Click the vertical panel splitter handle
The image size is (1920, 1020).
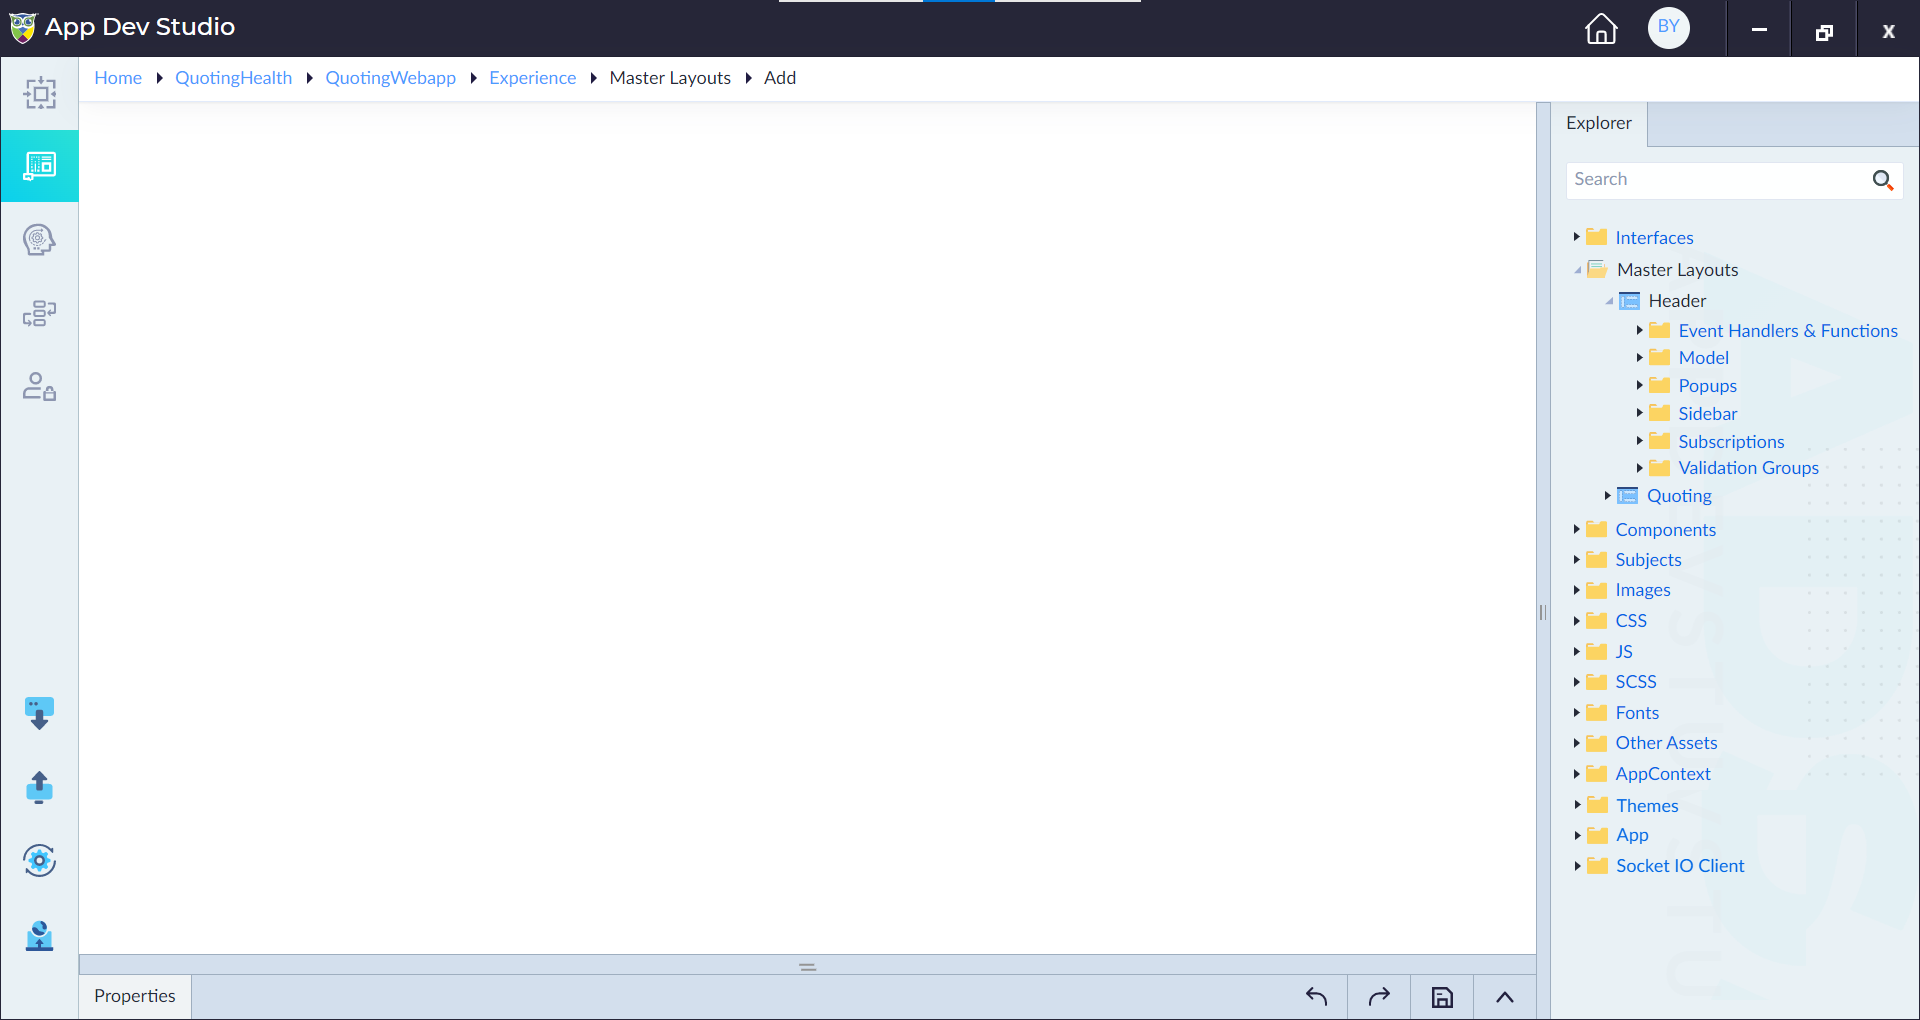tap(1543, 612)
